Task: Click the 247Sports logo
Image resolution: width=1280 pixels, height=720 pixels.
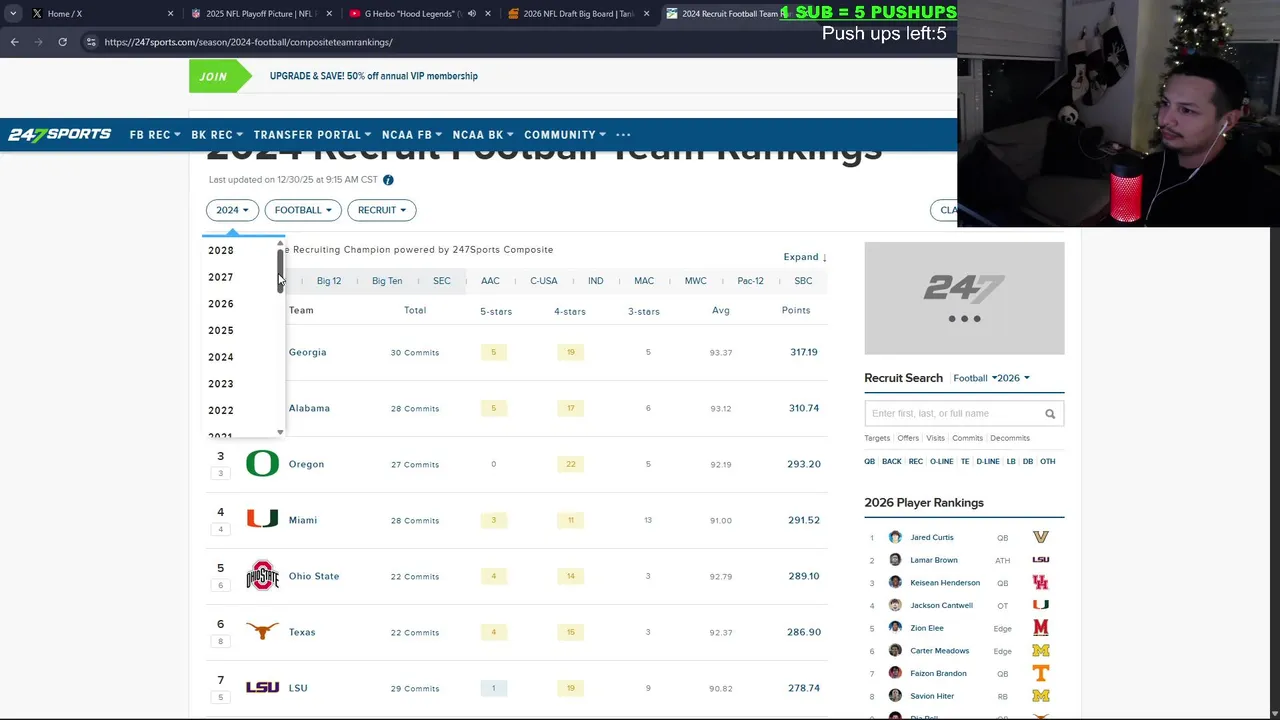Action: [x=60, y=135]
